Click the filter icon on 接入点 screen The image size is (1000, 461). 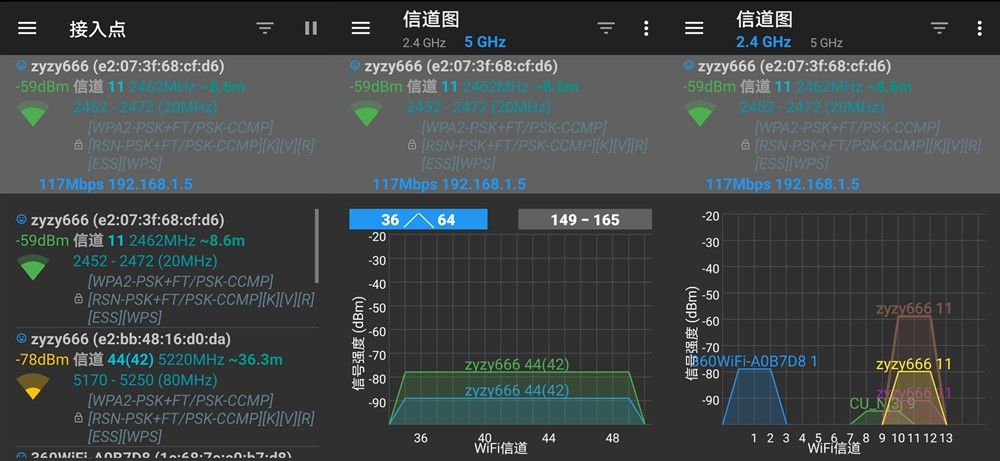[x=265, y=28]
